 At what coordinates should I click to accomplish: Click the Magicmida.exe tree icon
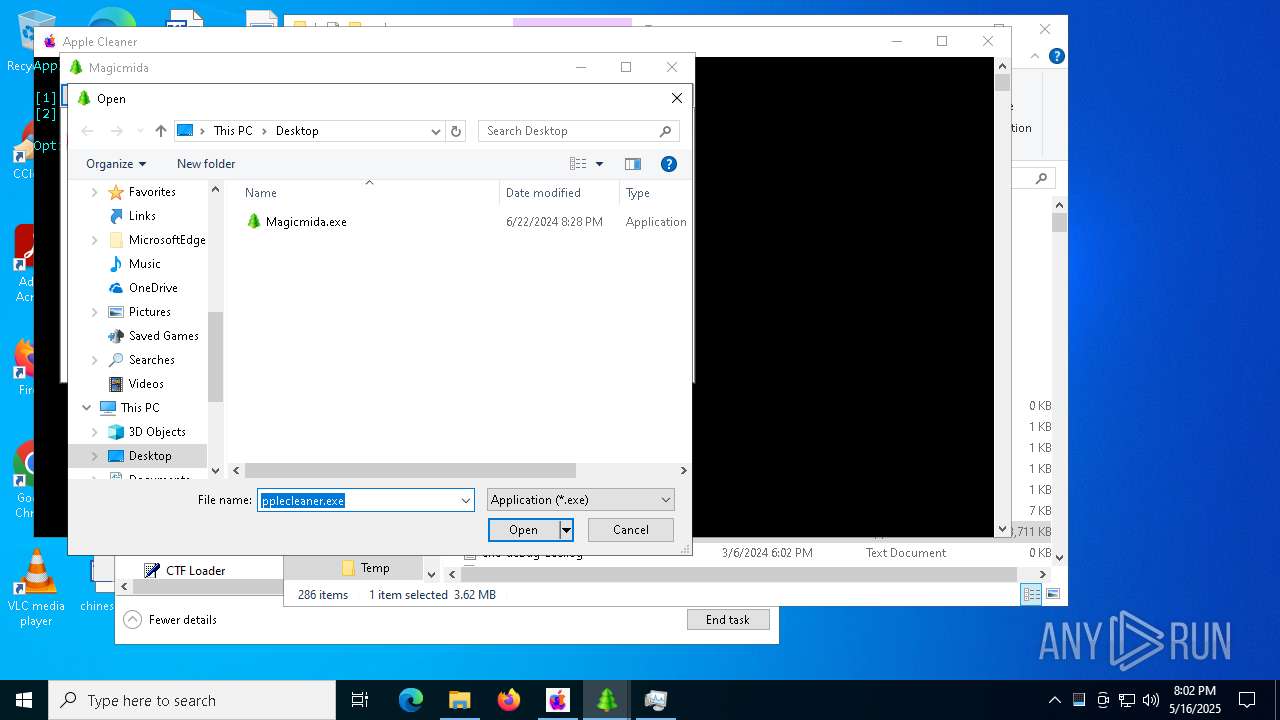click(253, 222)
